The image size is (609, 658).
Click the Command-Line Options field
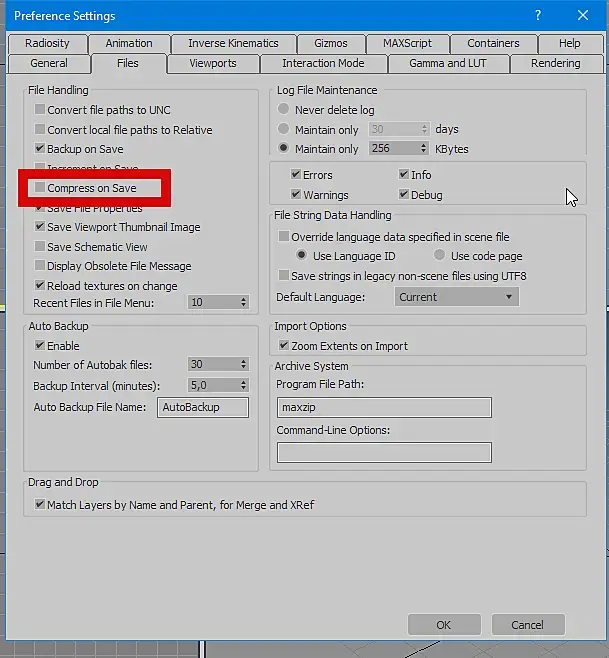384,452
